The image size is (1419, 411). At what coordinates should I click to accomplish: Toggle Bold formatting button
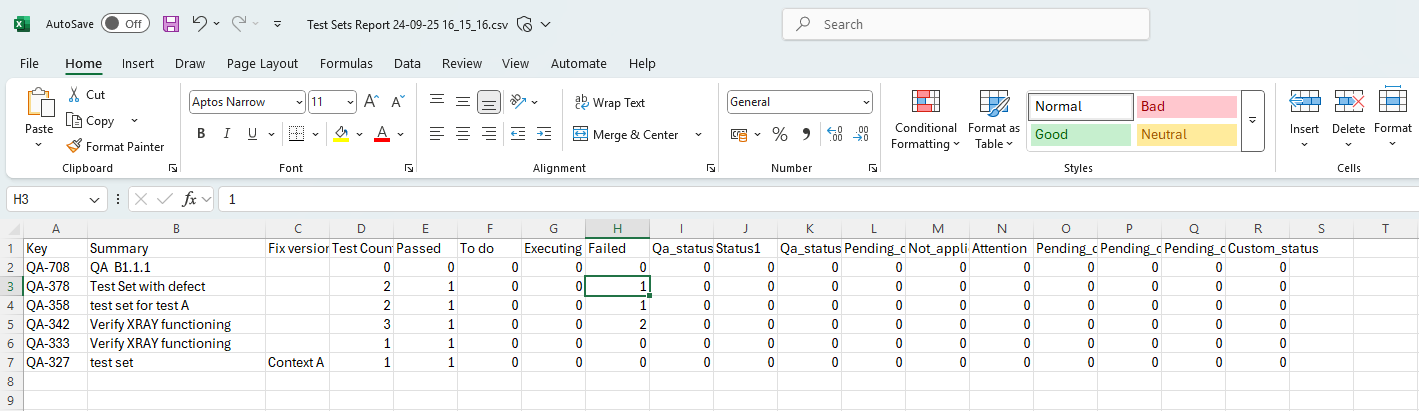(x=201, y=134)
